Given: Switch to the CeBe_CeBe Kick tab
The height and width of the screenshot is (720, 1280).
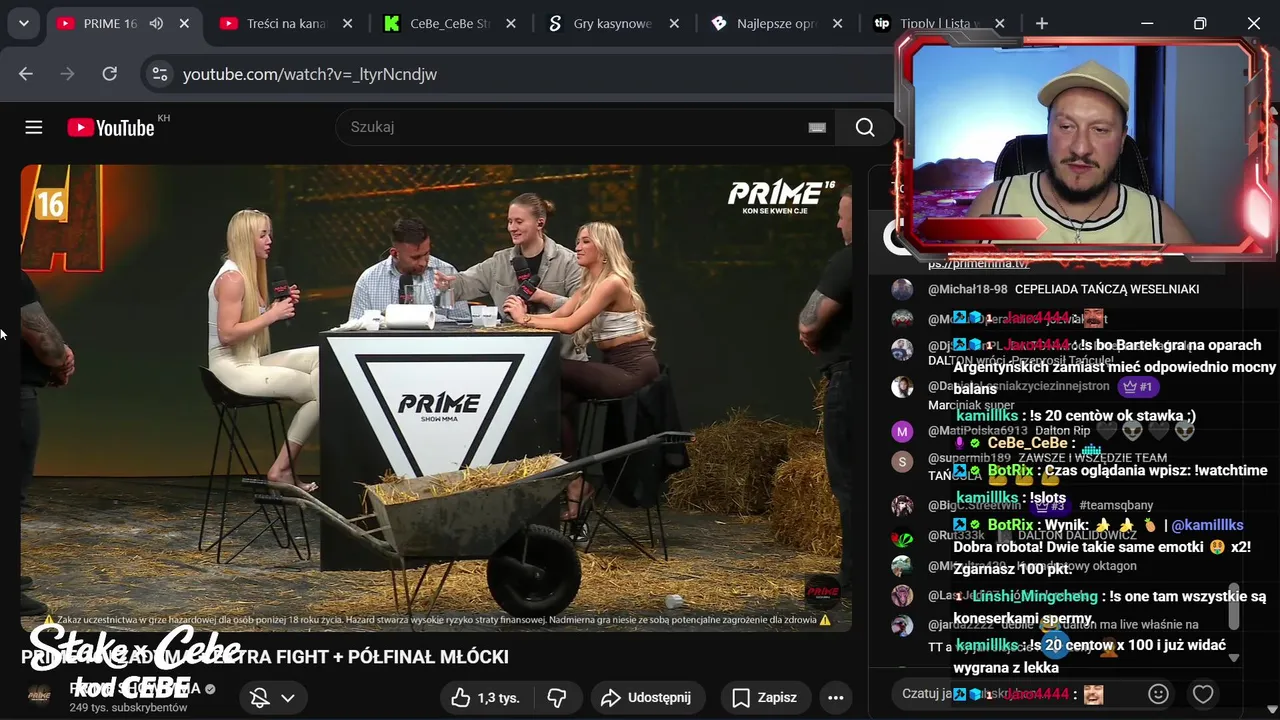Looking at the screenshot, I should tap(450, 23).
